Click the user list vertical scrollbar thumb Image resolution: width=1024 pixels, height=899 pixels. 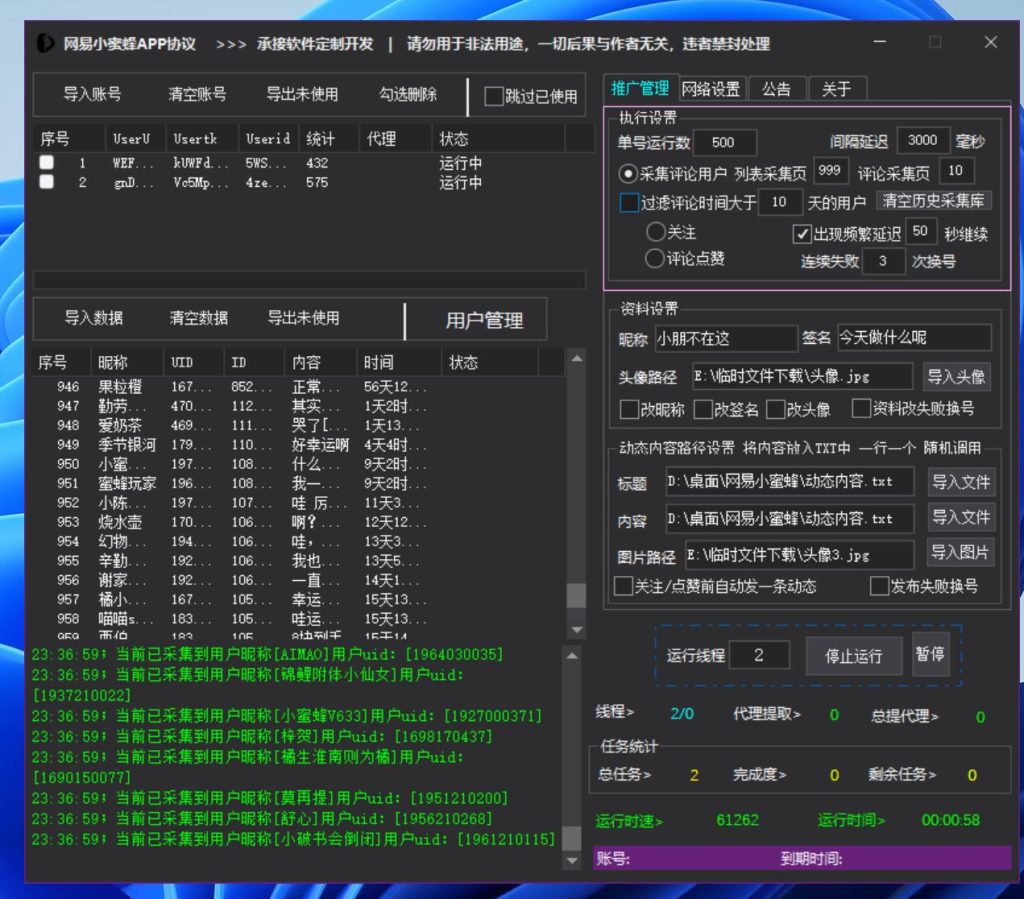pyautogui.click(x=576, y=596)
